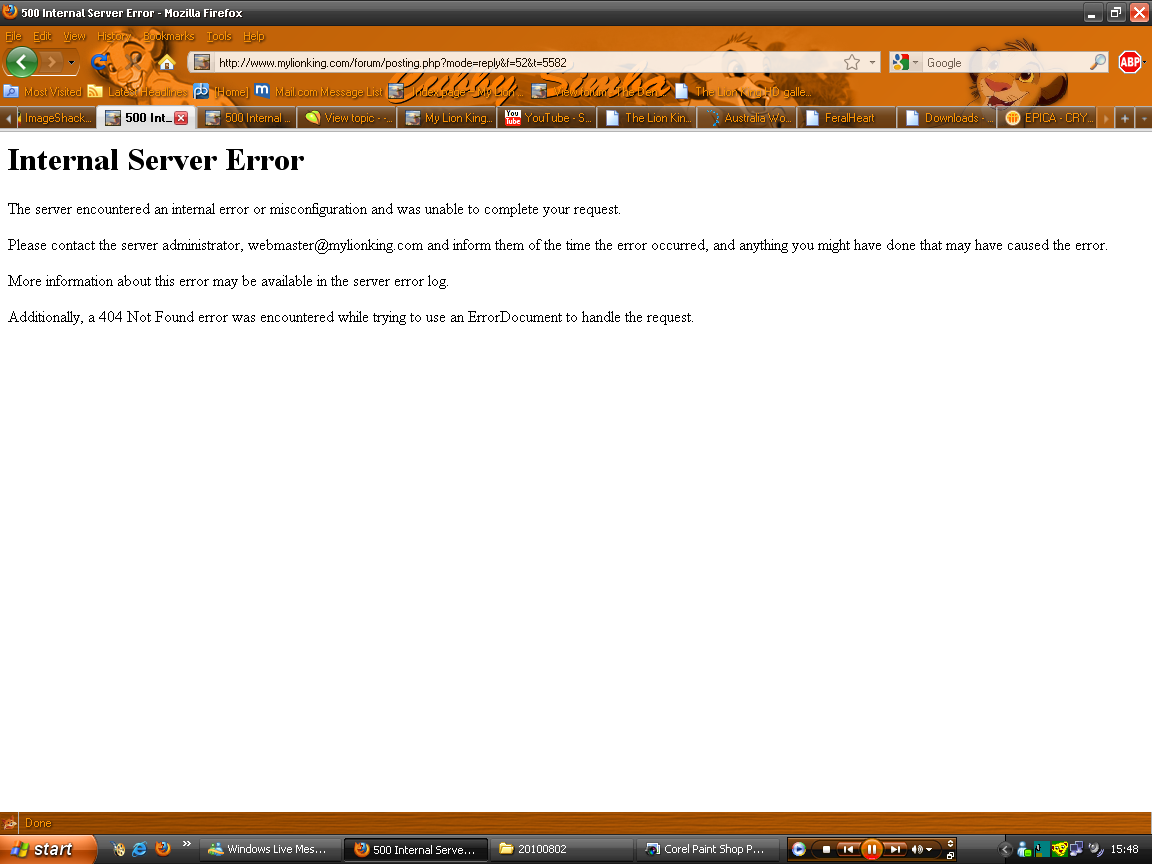Click the green Back navigation button
The image size is (1152, 864).
(x=21, y=62)
